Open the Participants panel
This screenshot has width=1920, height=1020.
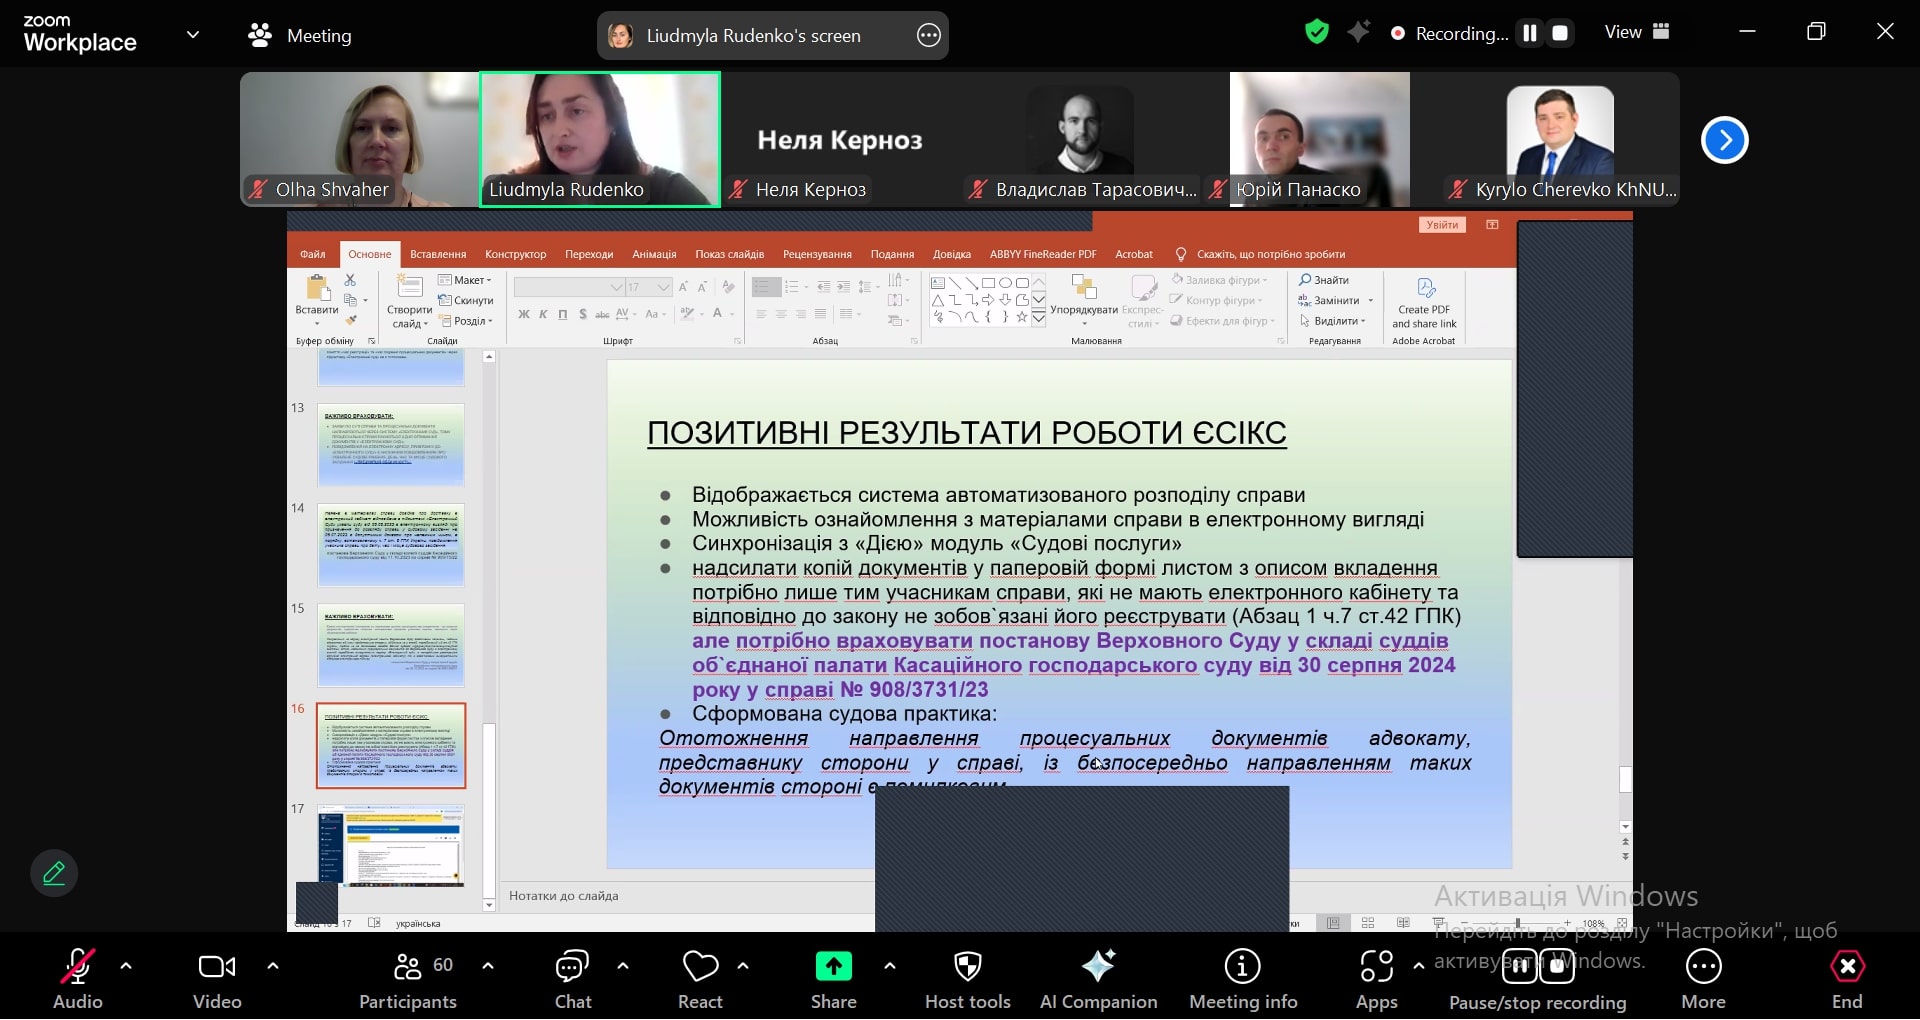pyautogui.click(x=408, y=978)
